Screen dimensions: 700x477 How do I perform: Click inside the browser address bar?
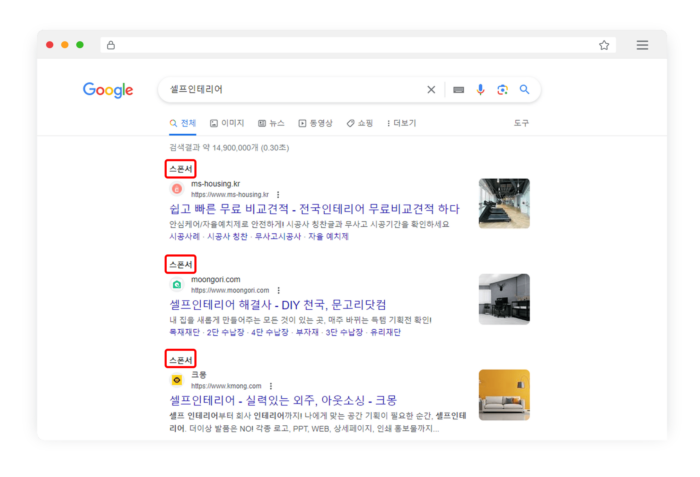point(358,45)
